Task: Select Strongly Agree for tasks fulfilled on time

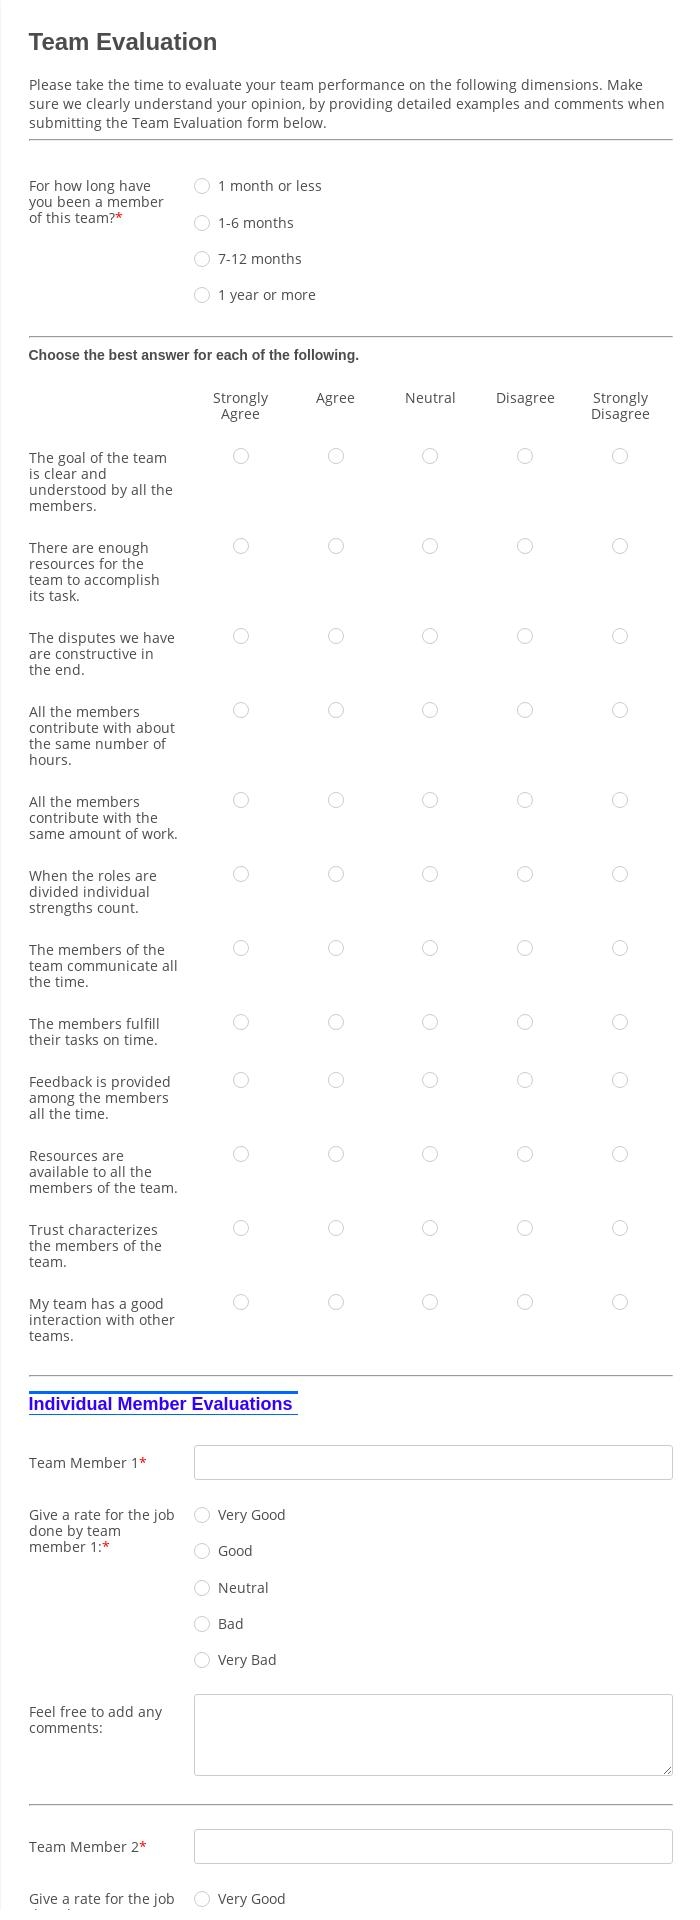Action: 240,1022
